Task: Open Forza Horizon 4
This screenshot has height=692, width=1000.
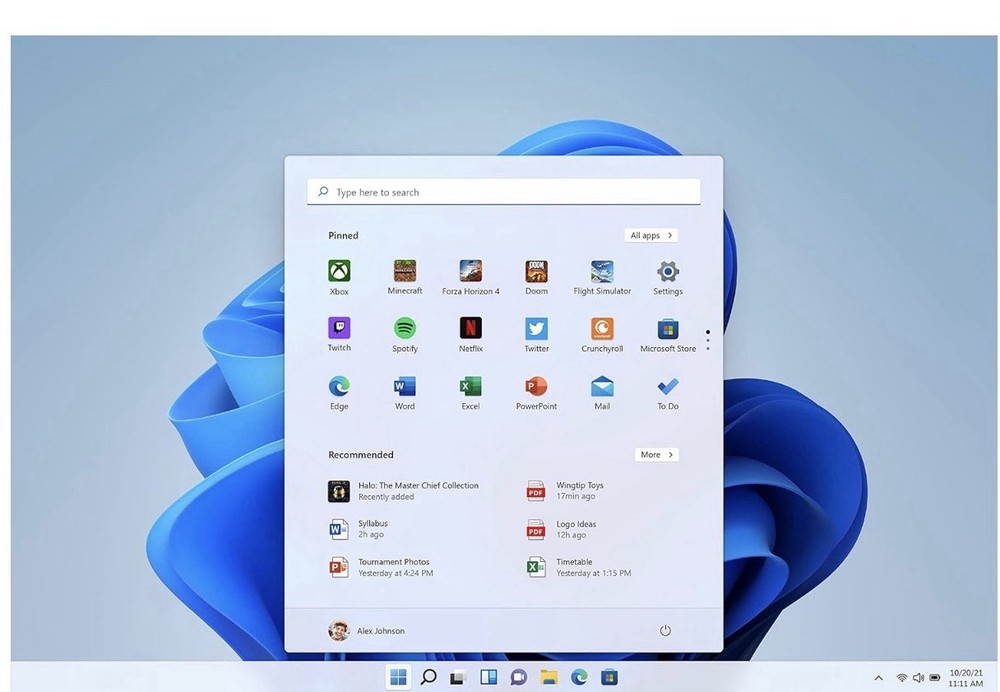Action: [470, 271]
